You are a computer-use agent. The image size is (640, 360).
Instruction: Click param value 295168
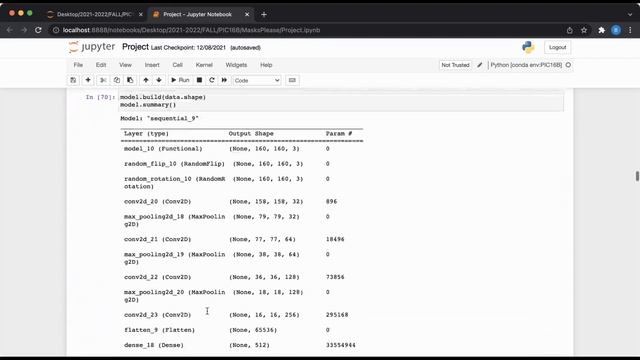click(x=337, y=315)
